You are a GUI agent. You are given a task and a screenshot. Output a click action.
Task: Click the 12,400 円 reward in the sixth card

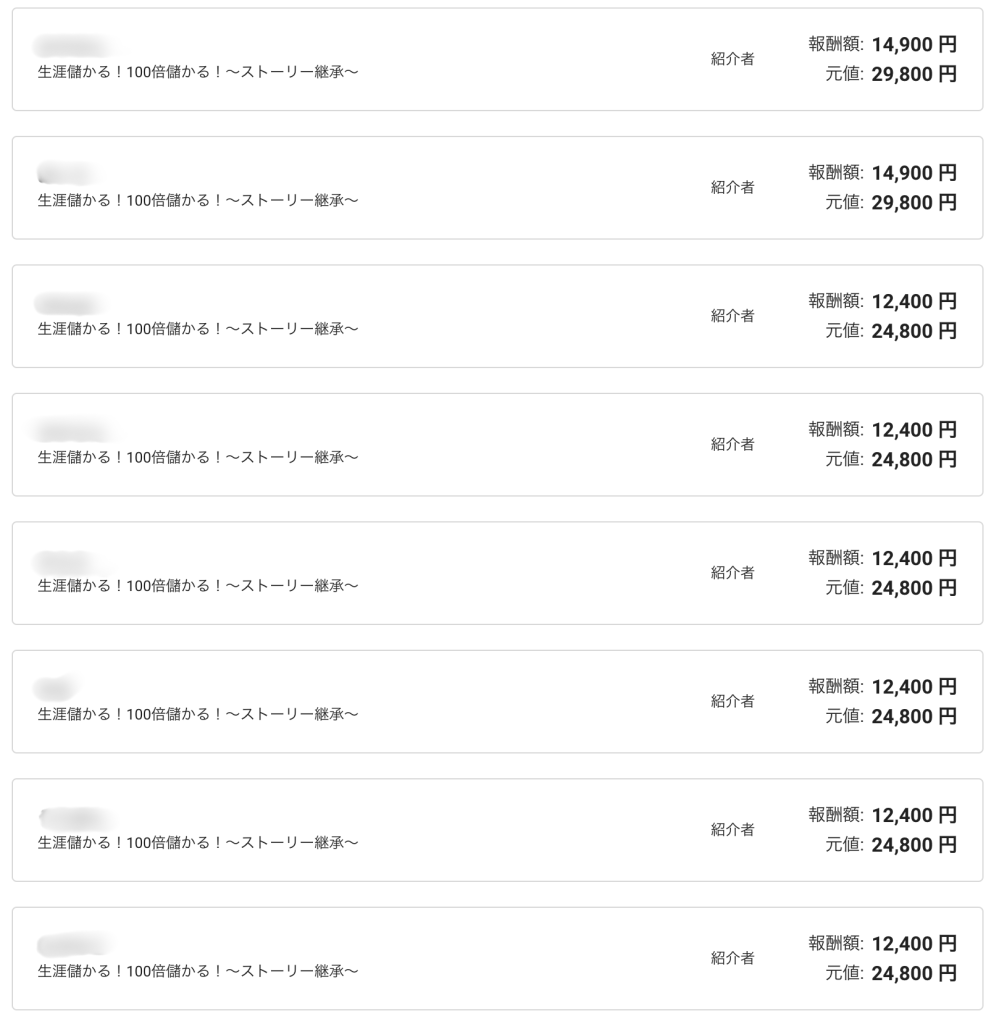914,687
